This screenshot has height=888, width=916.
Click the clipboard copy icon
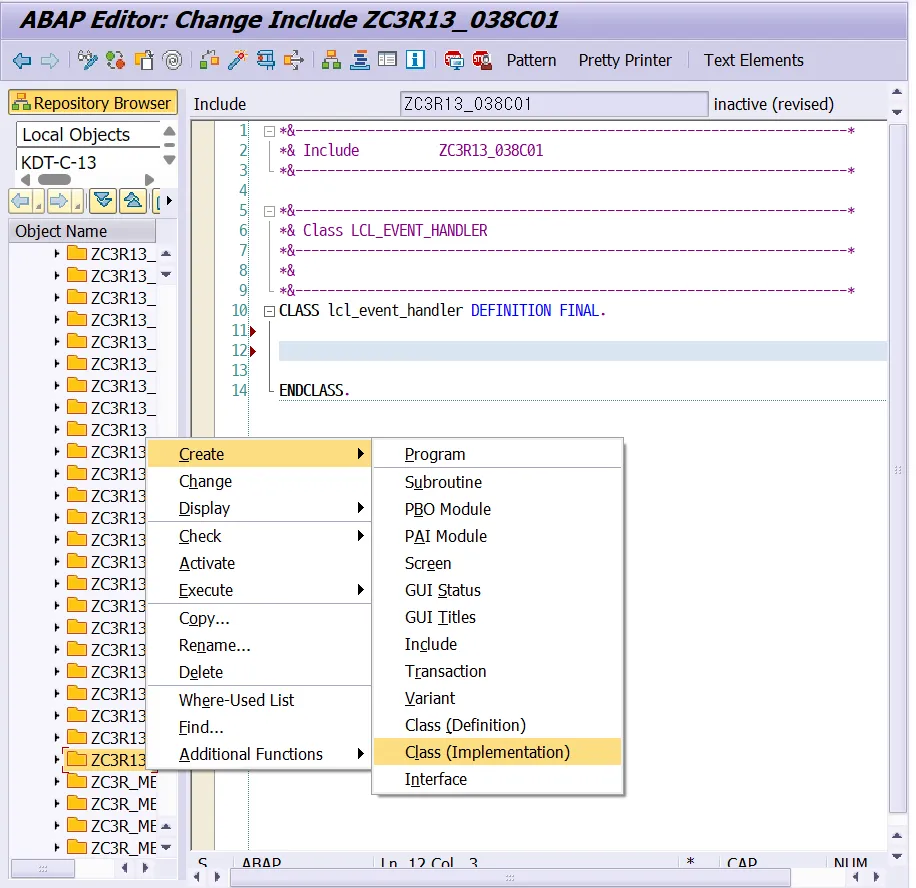point(143,60)
